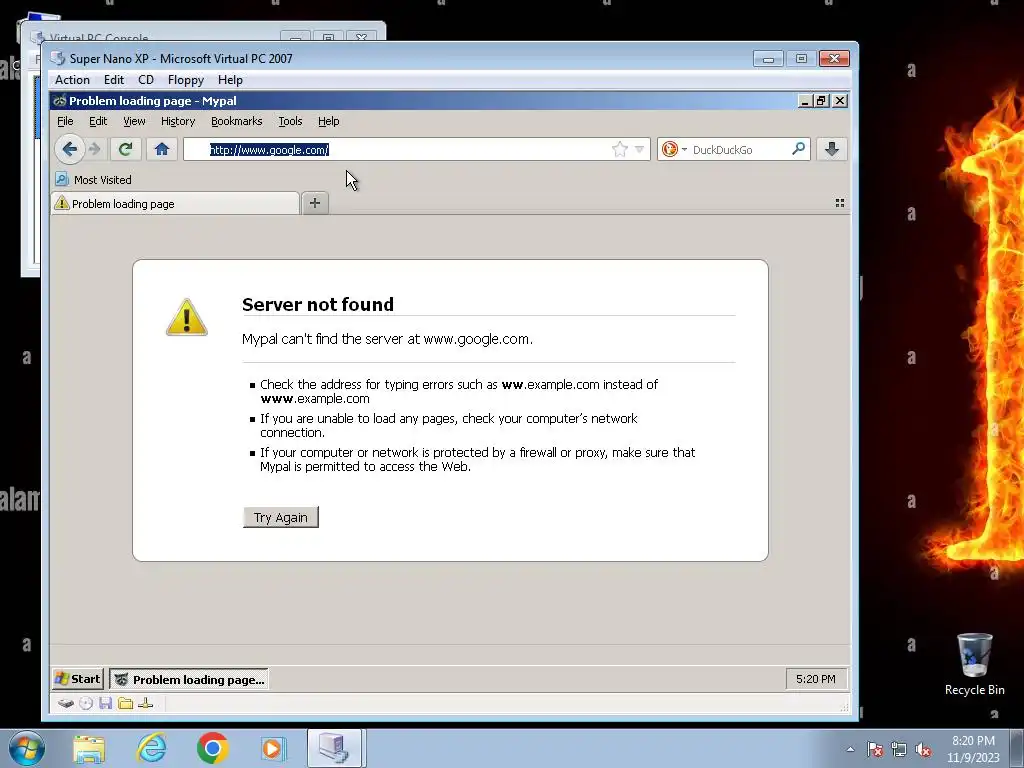
Task: Restore down the Mypal window
Action: click(822, 101)
